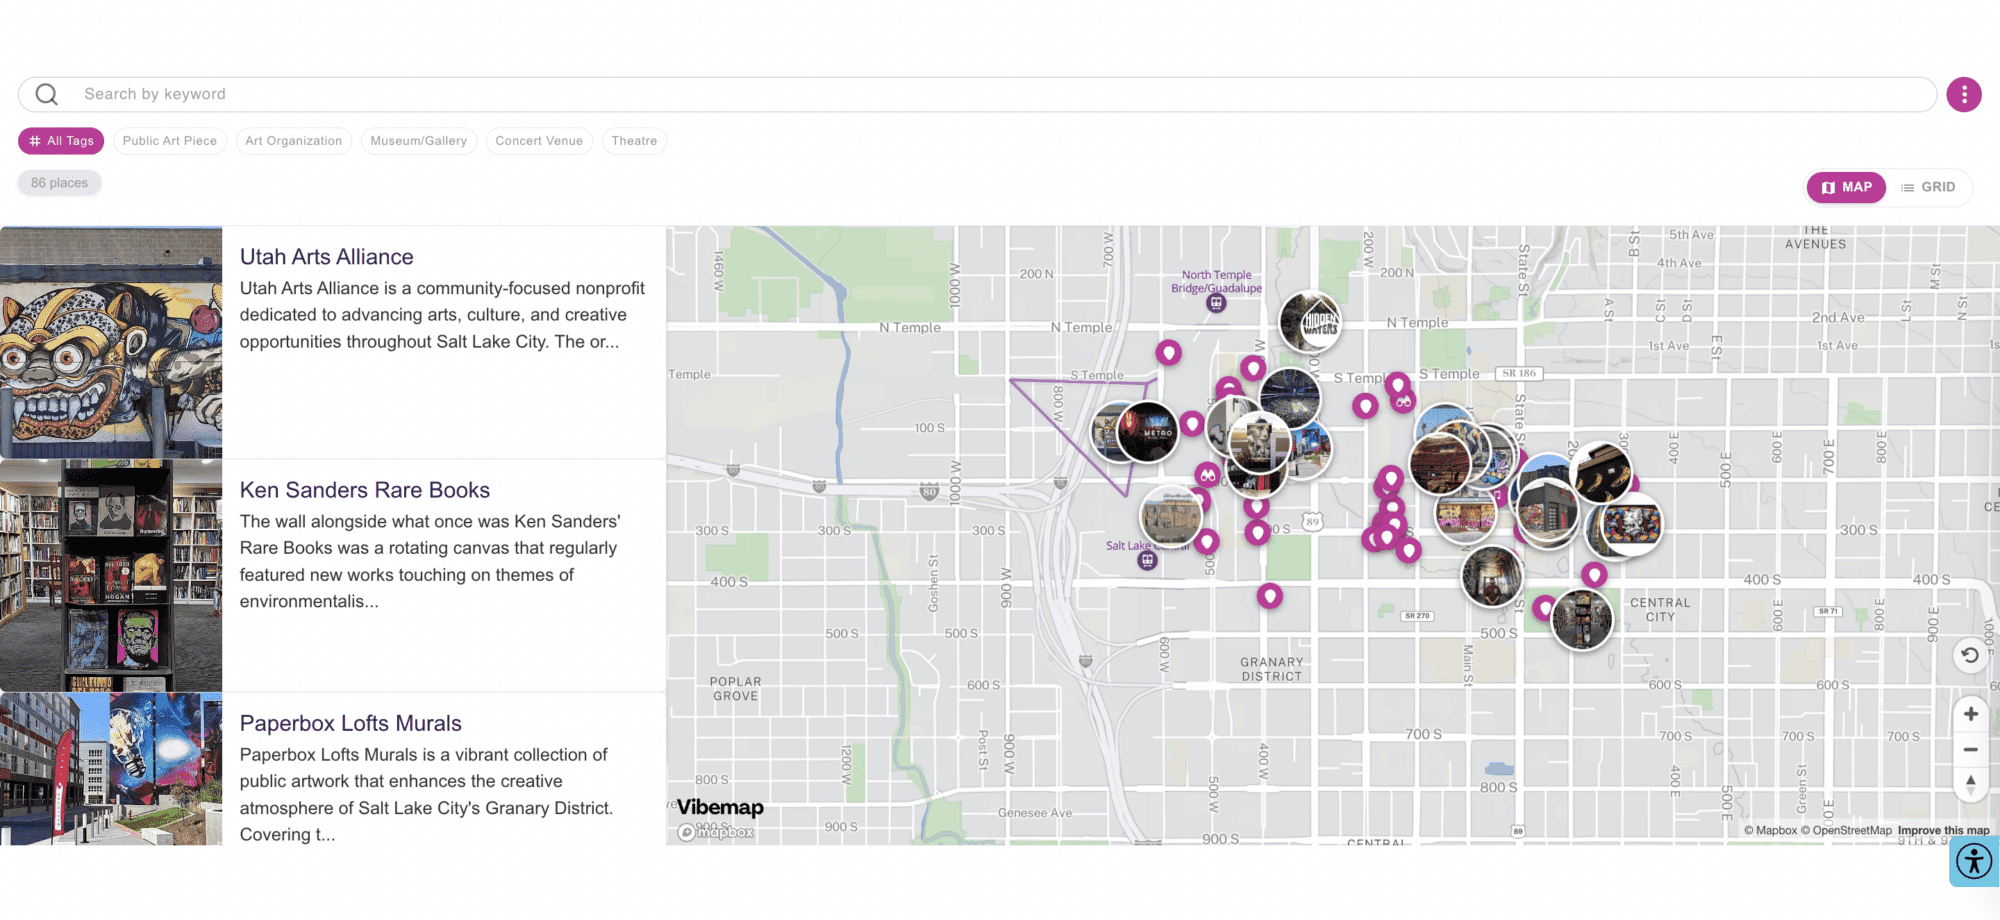Click the OpenStreetMap attribution link
Image resolution: width=2000 pixels, height=920 pixels.
(x=1848, y=831)
